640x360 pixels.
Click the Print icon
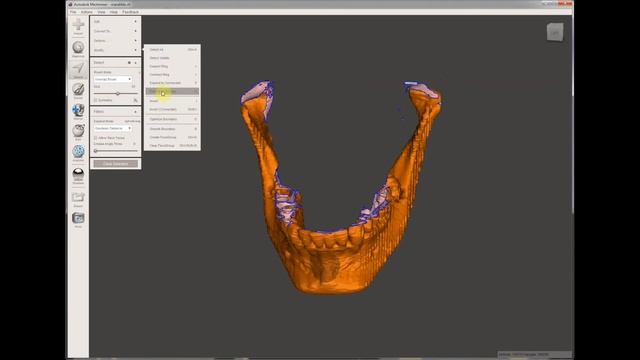pos(78,219)
